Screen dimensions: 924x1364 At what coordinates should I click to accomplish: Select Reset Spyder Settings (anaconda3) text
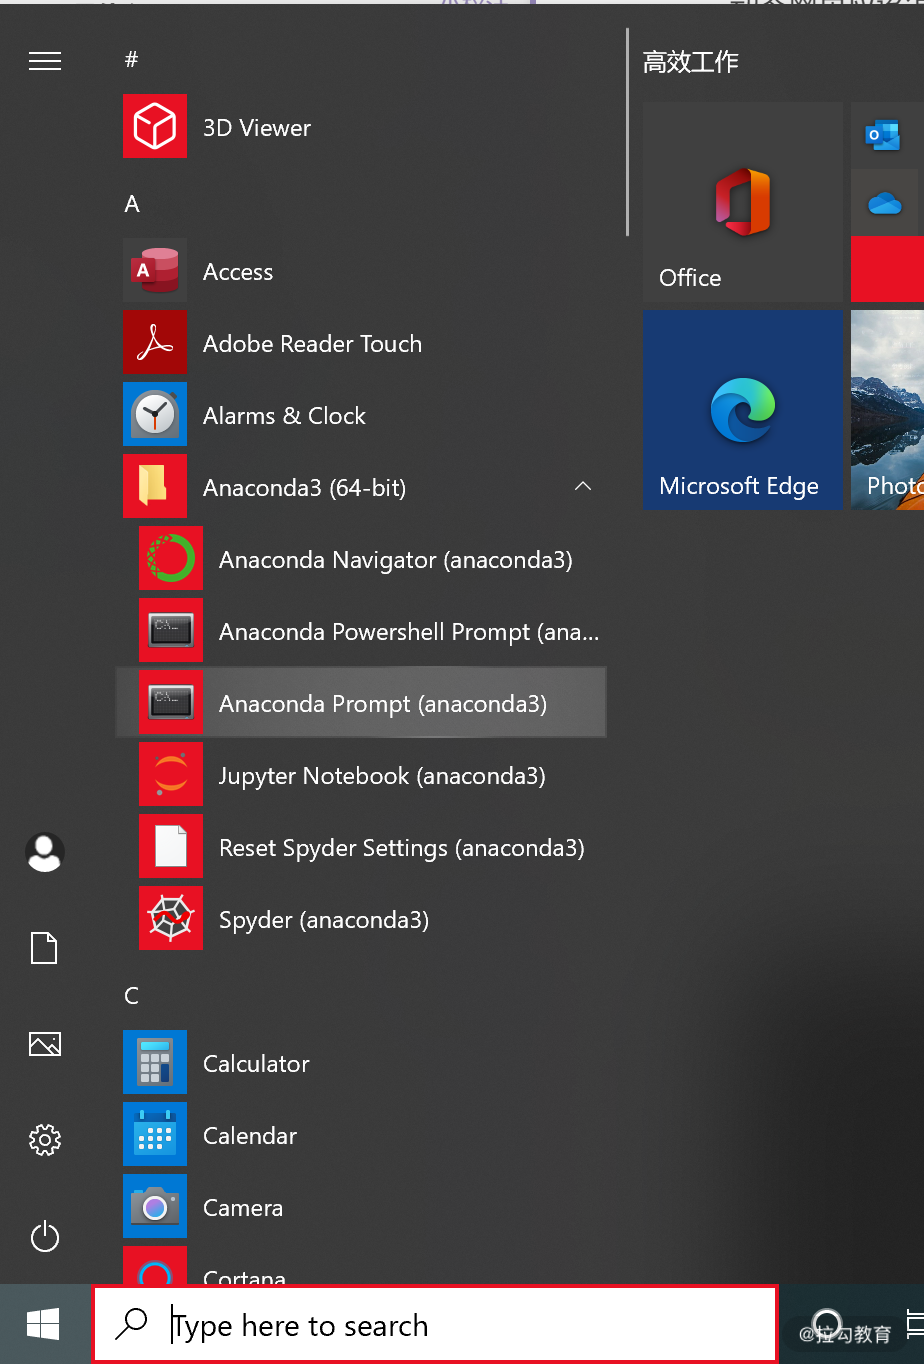click(402, 848)
